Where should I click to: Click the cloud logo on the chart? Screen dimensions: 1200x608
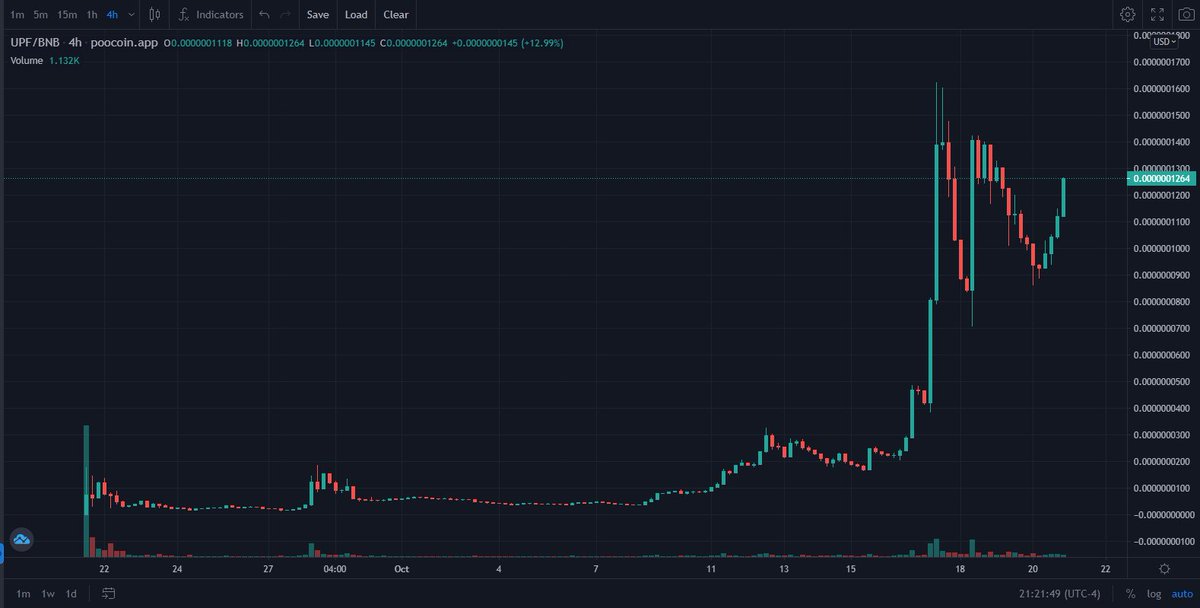(x=22, y=540)
